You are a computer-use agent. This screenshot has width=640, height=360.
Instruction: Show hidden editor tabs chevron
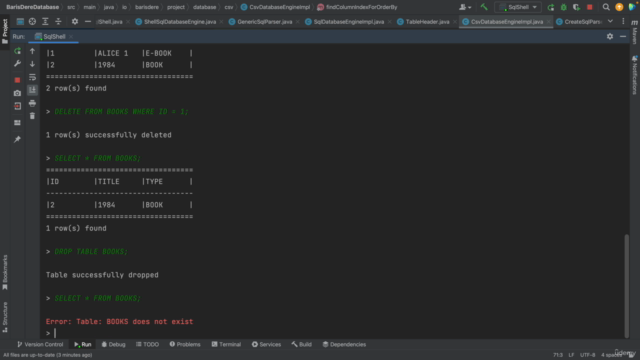pyautogui.click(x=610, y=21)
